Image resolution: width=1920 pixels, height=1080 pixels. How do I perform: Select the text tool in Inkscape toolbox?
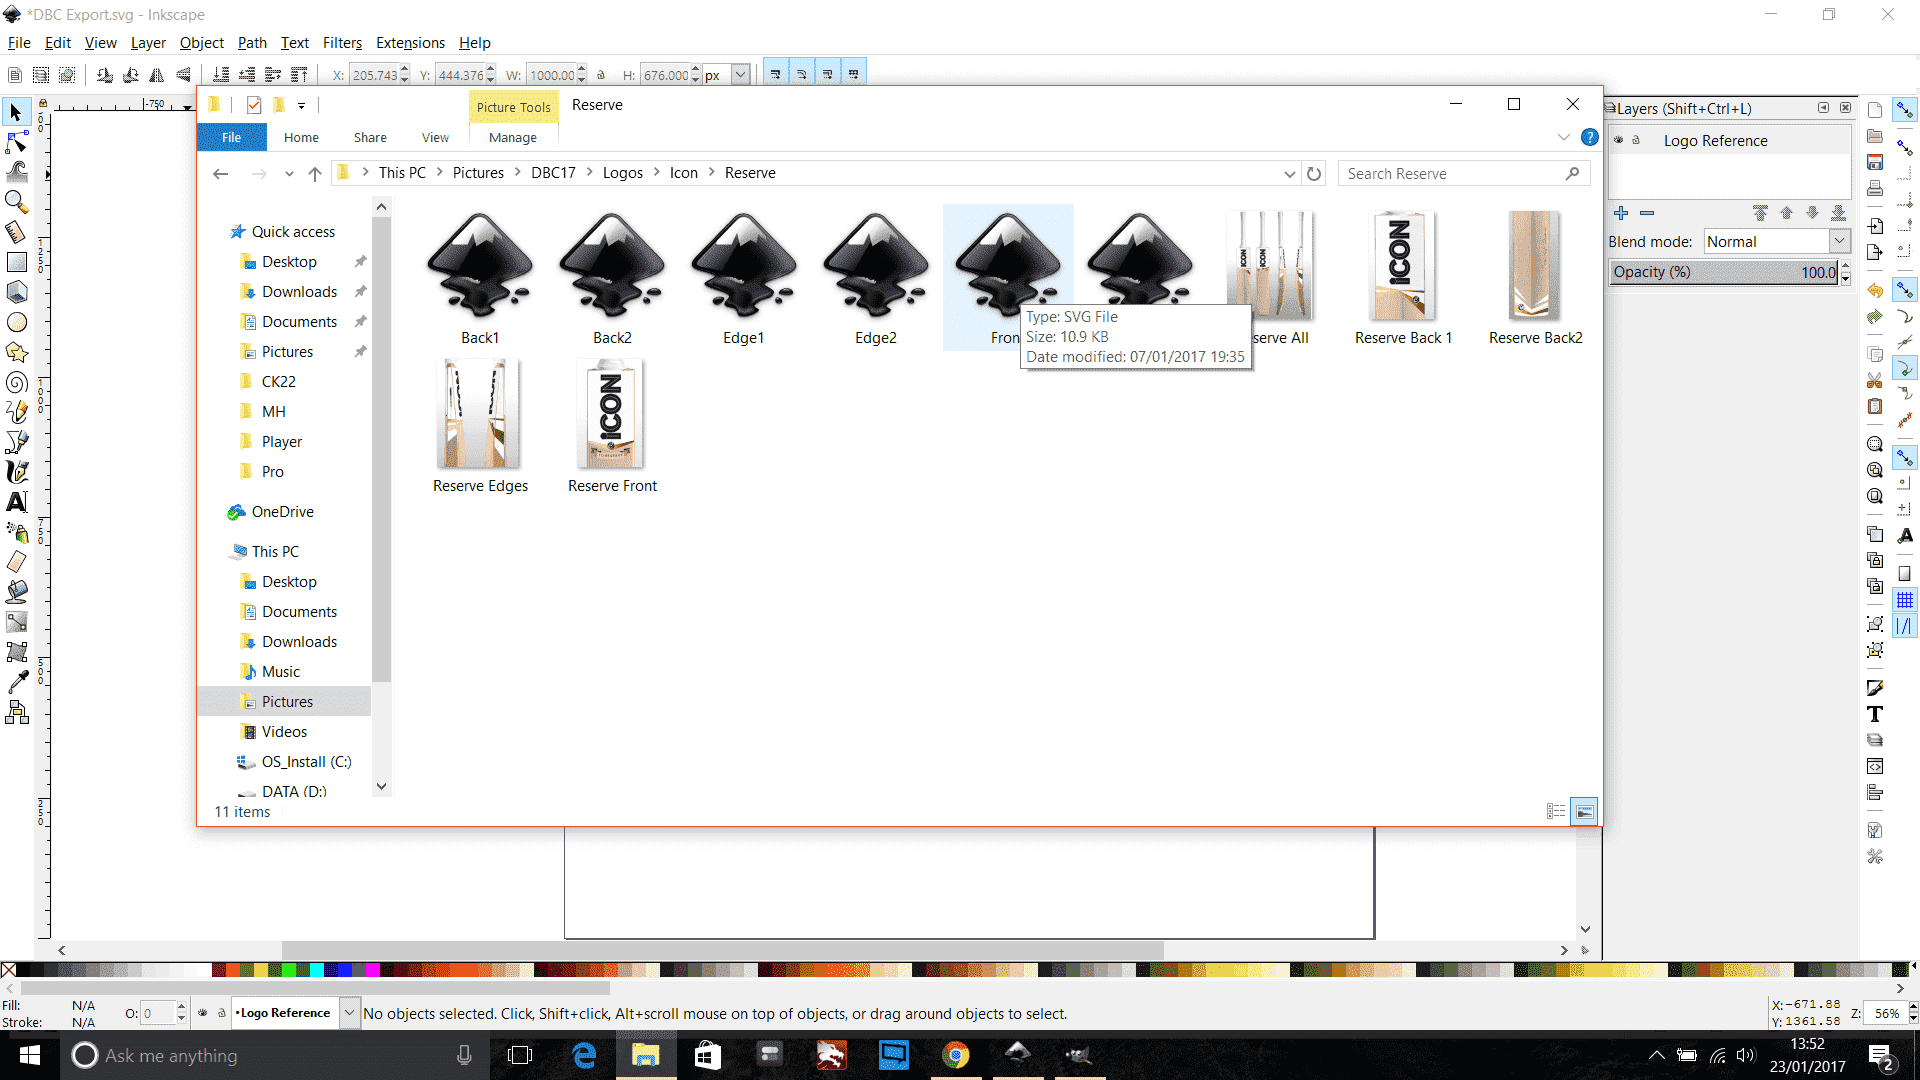click(16, 502)
